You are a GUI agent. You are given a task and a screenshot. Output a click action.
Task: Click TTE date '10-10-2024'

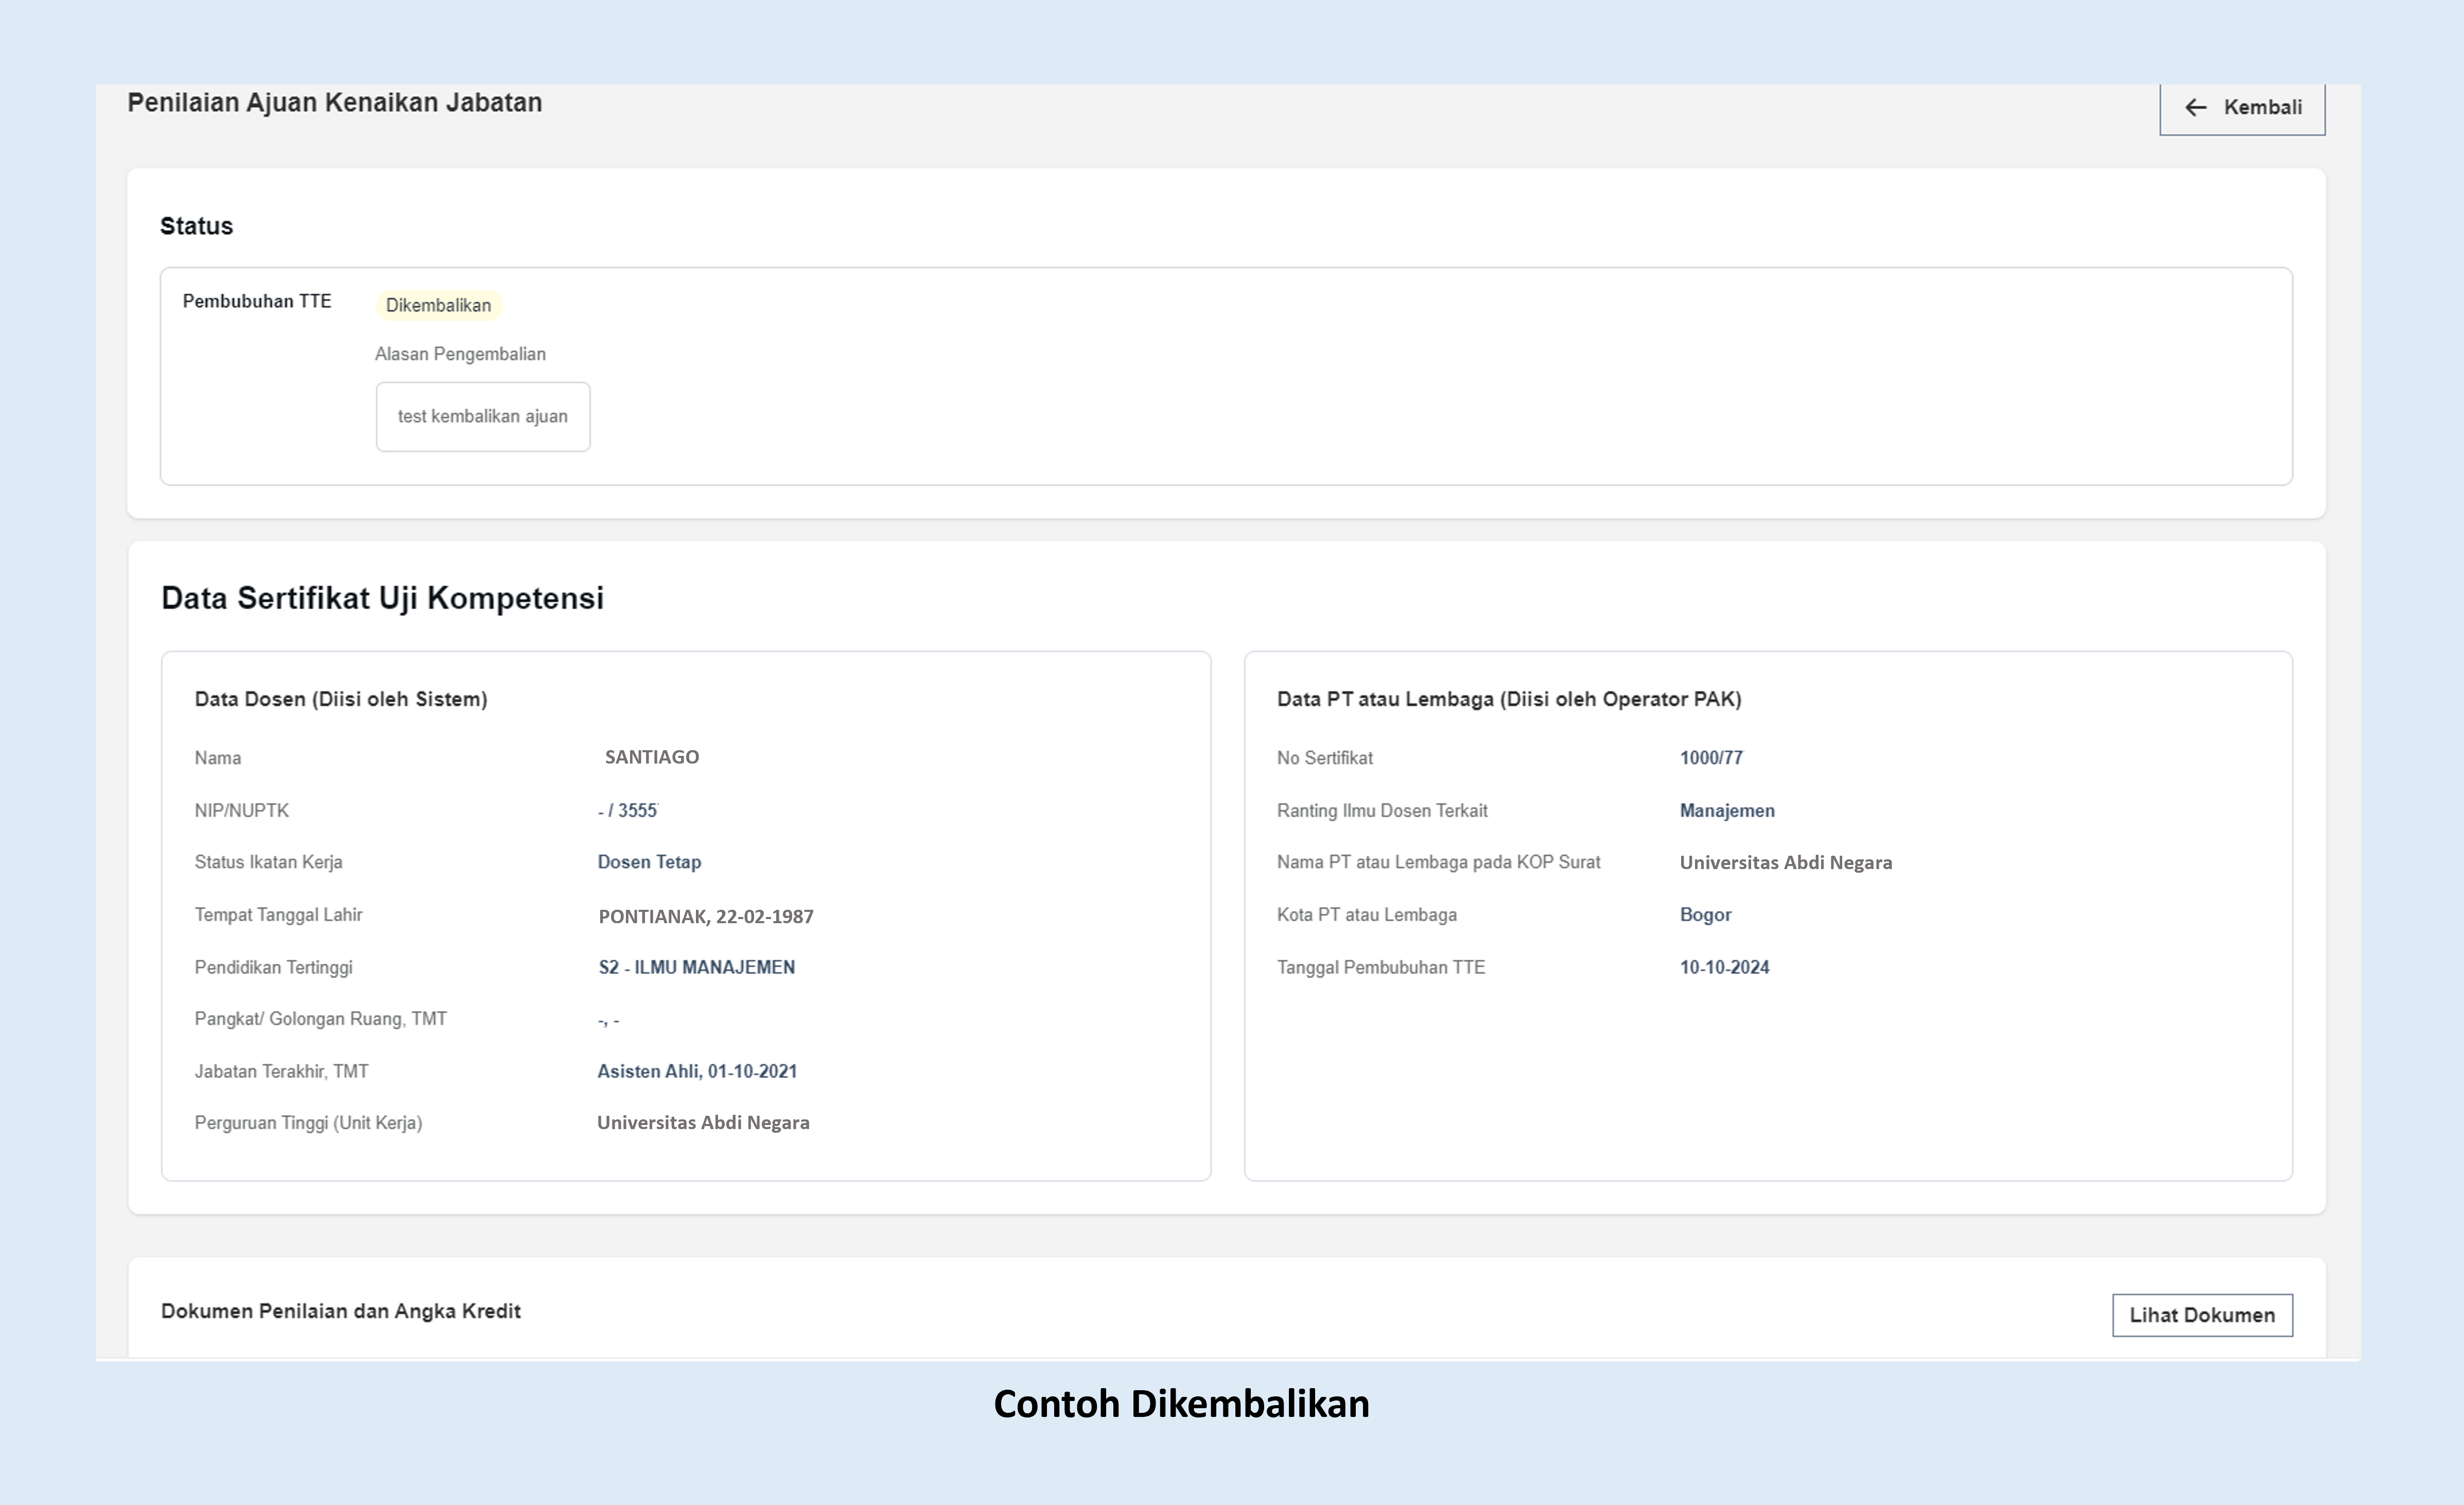click(x=1725, y=967)
